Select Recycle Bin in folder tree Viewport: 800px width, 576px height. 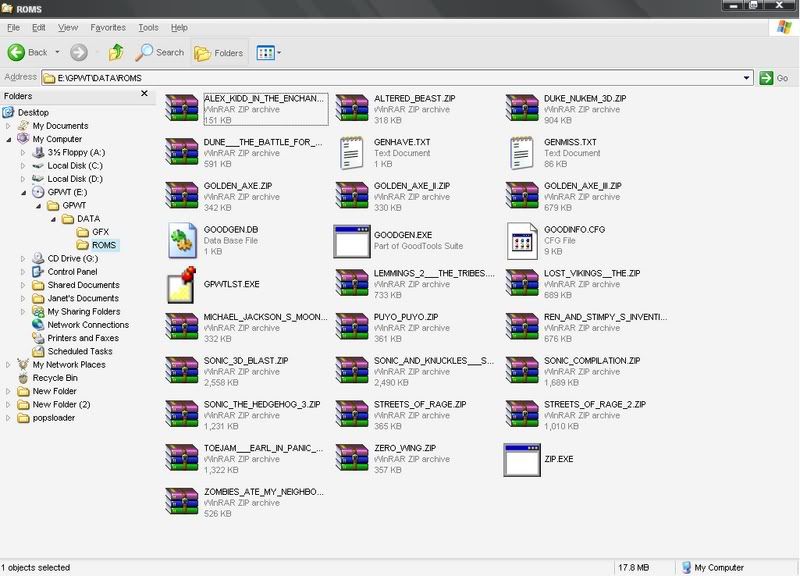point(47,378)
